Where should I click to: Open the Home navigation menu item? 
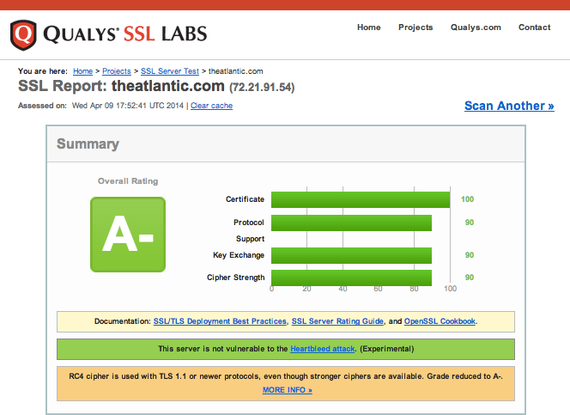[369, 27]
